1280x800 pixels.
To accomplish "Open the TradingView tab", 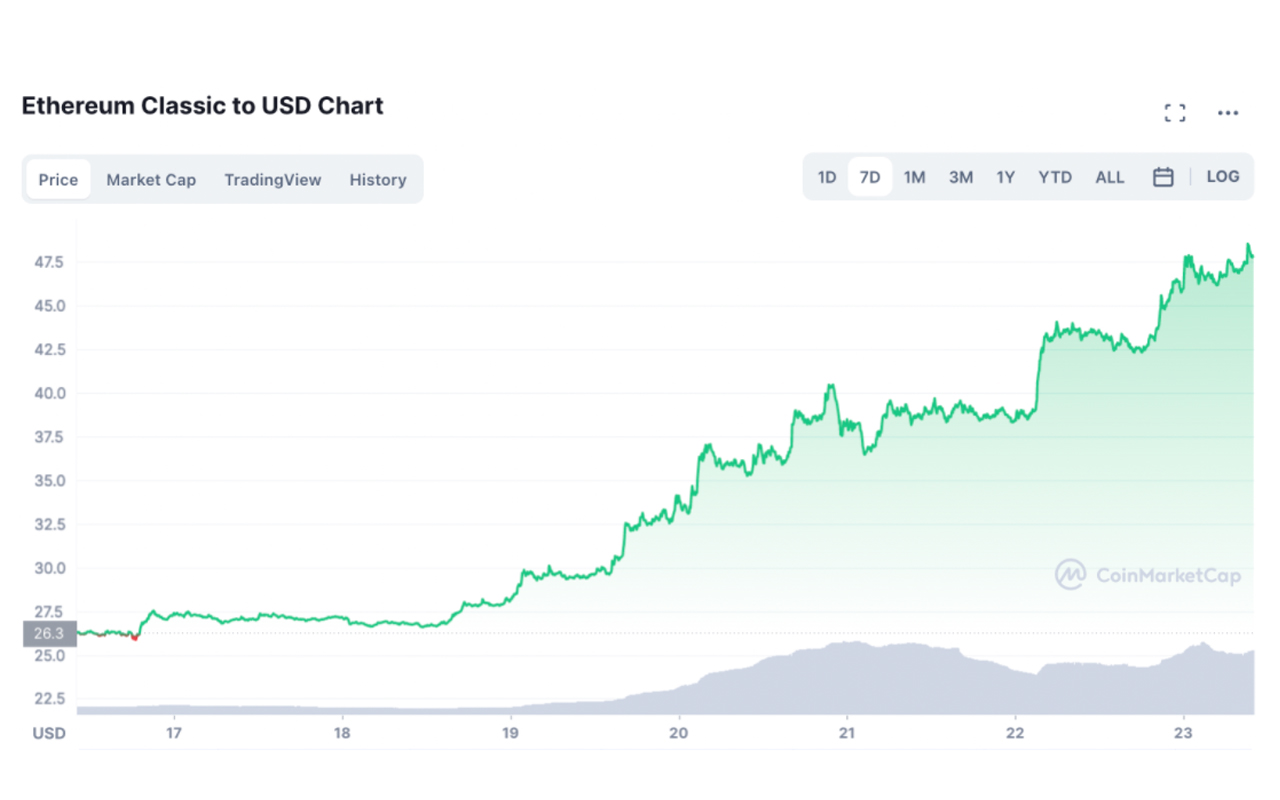I will [x=272, y=180].
